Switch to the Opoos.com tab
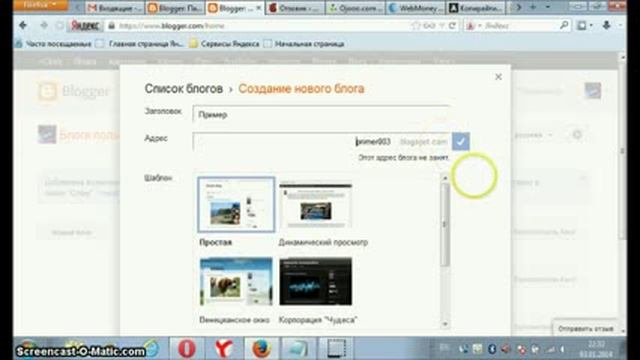 click(x=355, y=8)
